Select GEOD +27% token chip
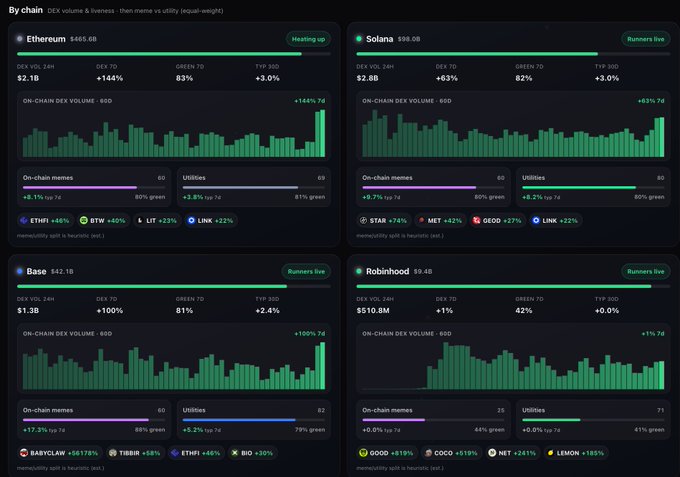This screenshot has height=477, width=680. pos(497,221)
